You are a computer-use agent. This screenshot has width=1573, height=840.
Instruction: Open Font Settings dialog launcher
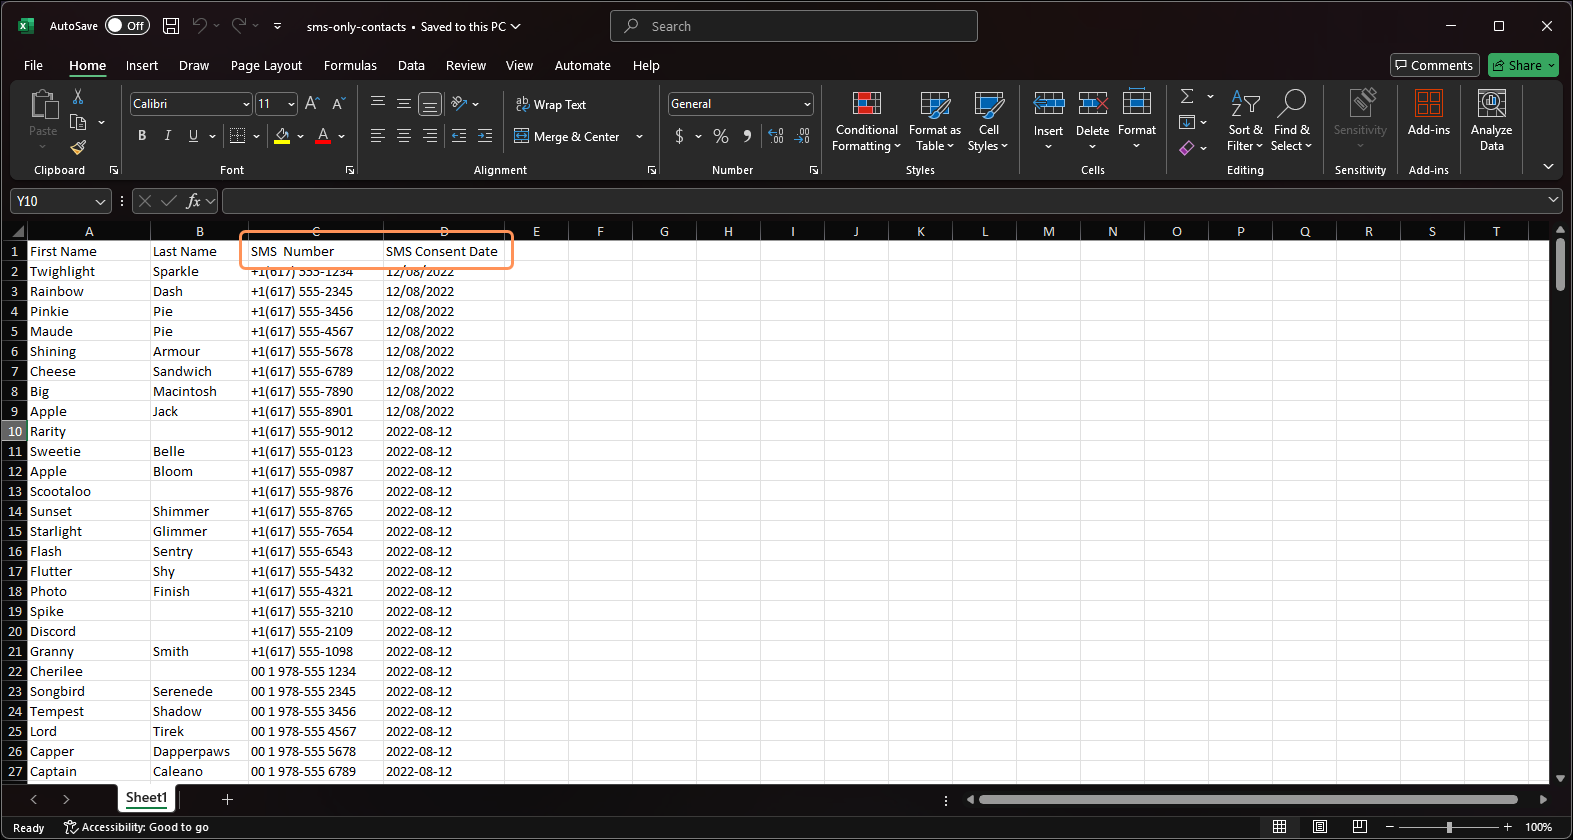click(x=350, y=170)
